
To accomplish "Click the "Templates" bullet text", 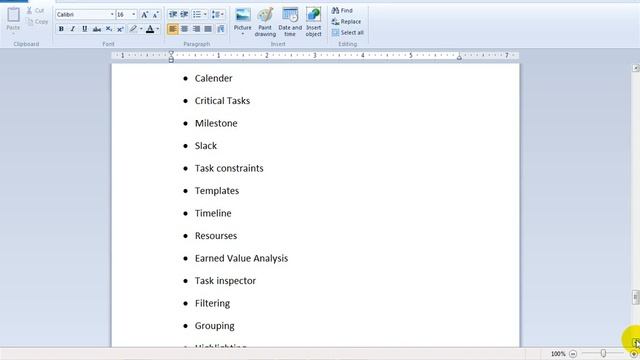I will pyautogui.click(x=217, y=191).
